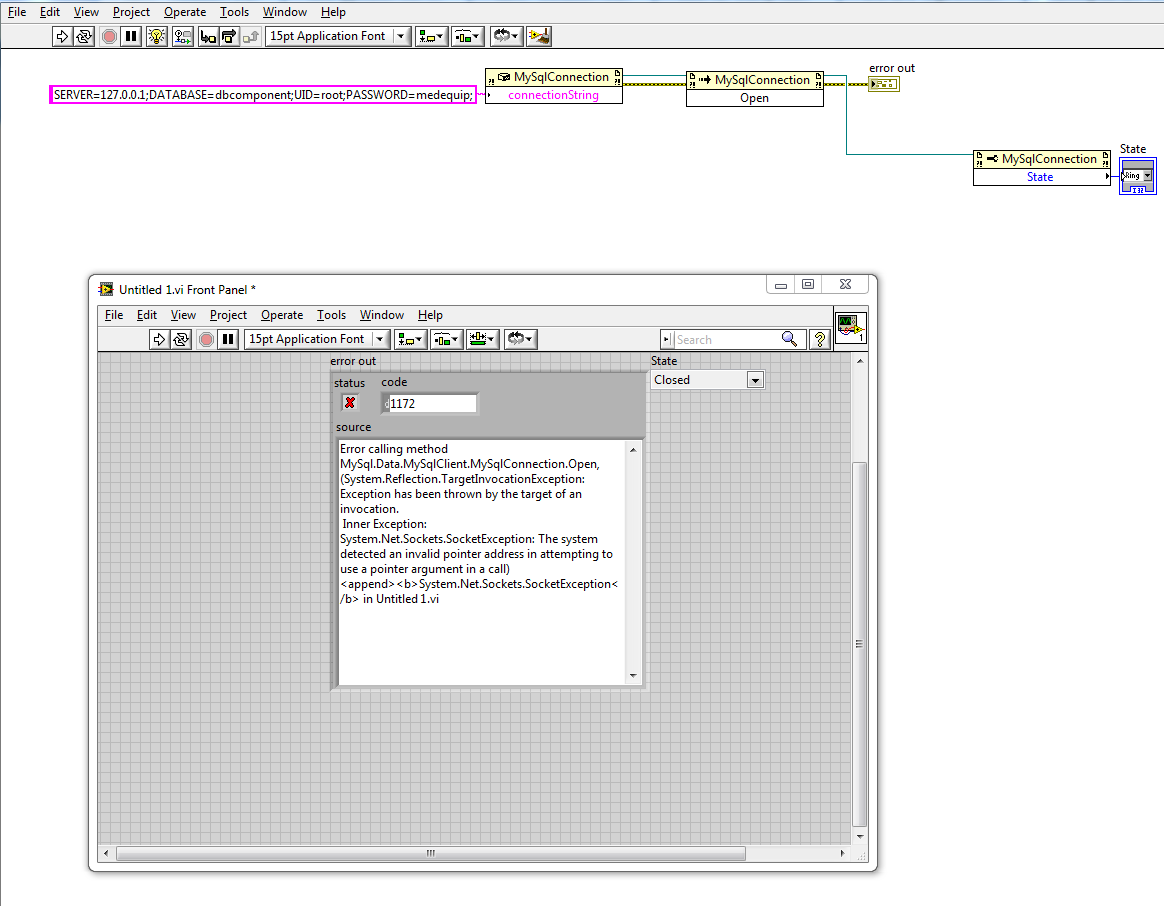This screenshot has height=906, width=1164.
Task: Click Front Panel vertical scrollbar thumb
Action: point(860,644)
